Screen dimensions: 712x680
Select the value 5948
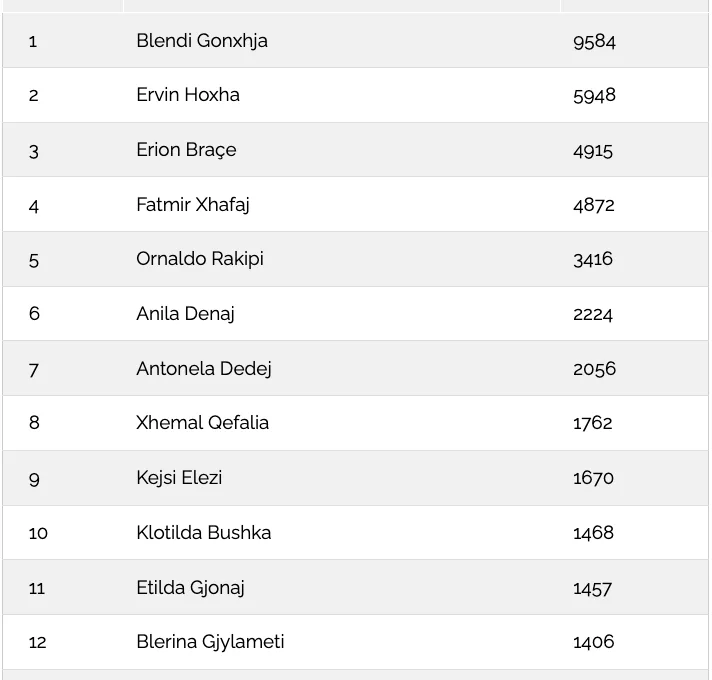pyautogui.click(x=594, y=96)
